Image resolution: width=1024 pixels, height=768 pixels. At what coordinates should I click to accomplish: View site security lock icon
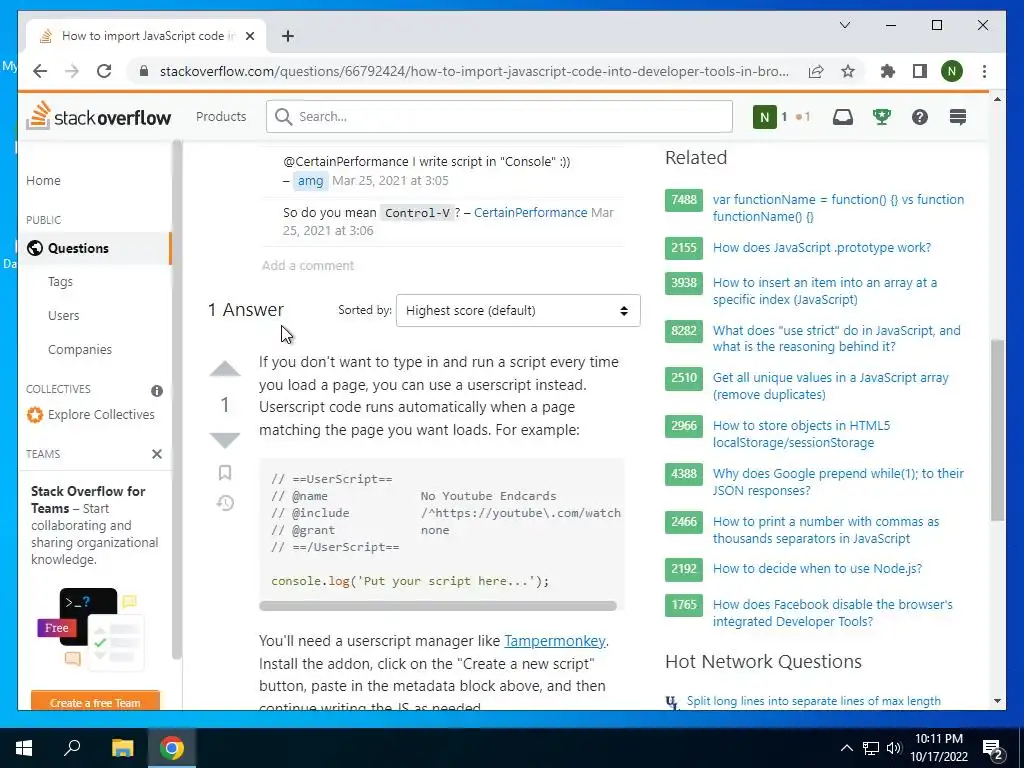(144, 71)
